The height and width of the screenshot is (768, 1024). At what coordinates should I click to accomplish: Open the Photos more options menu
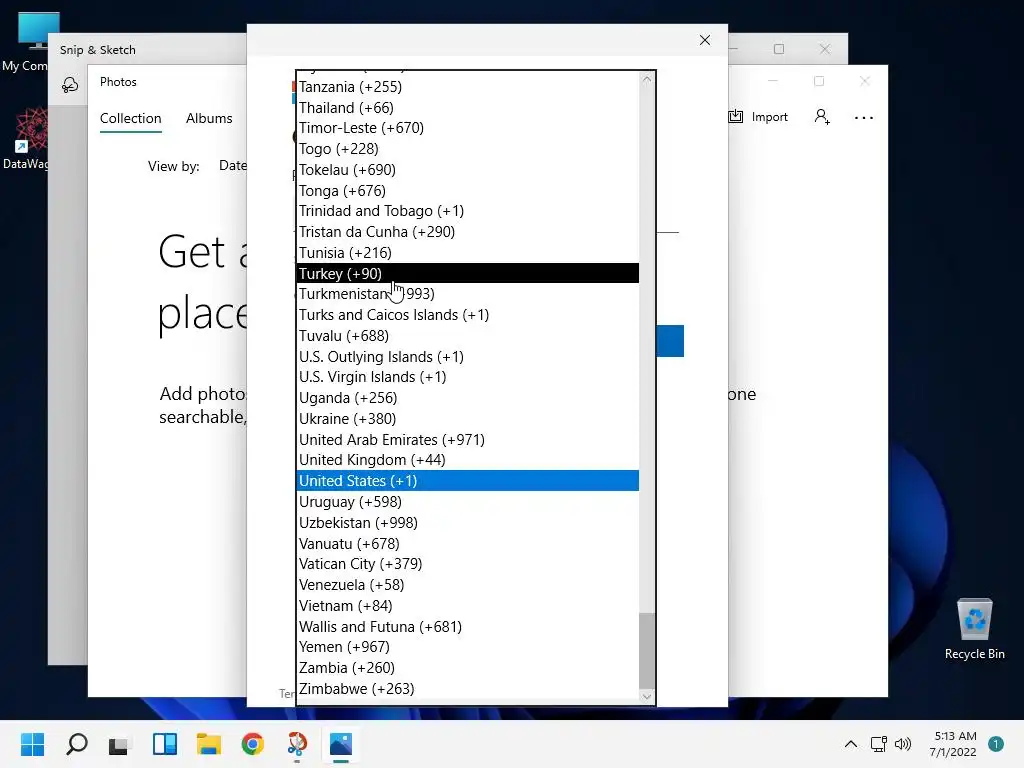pos(863,118)
